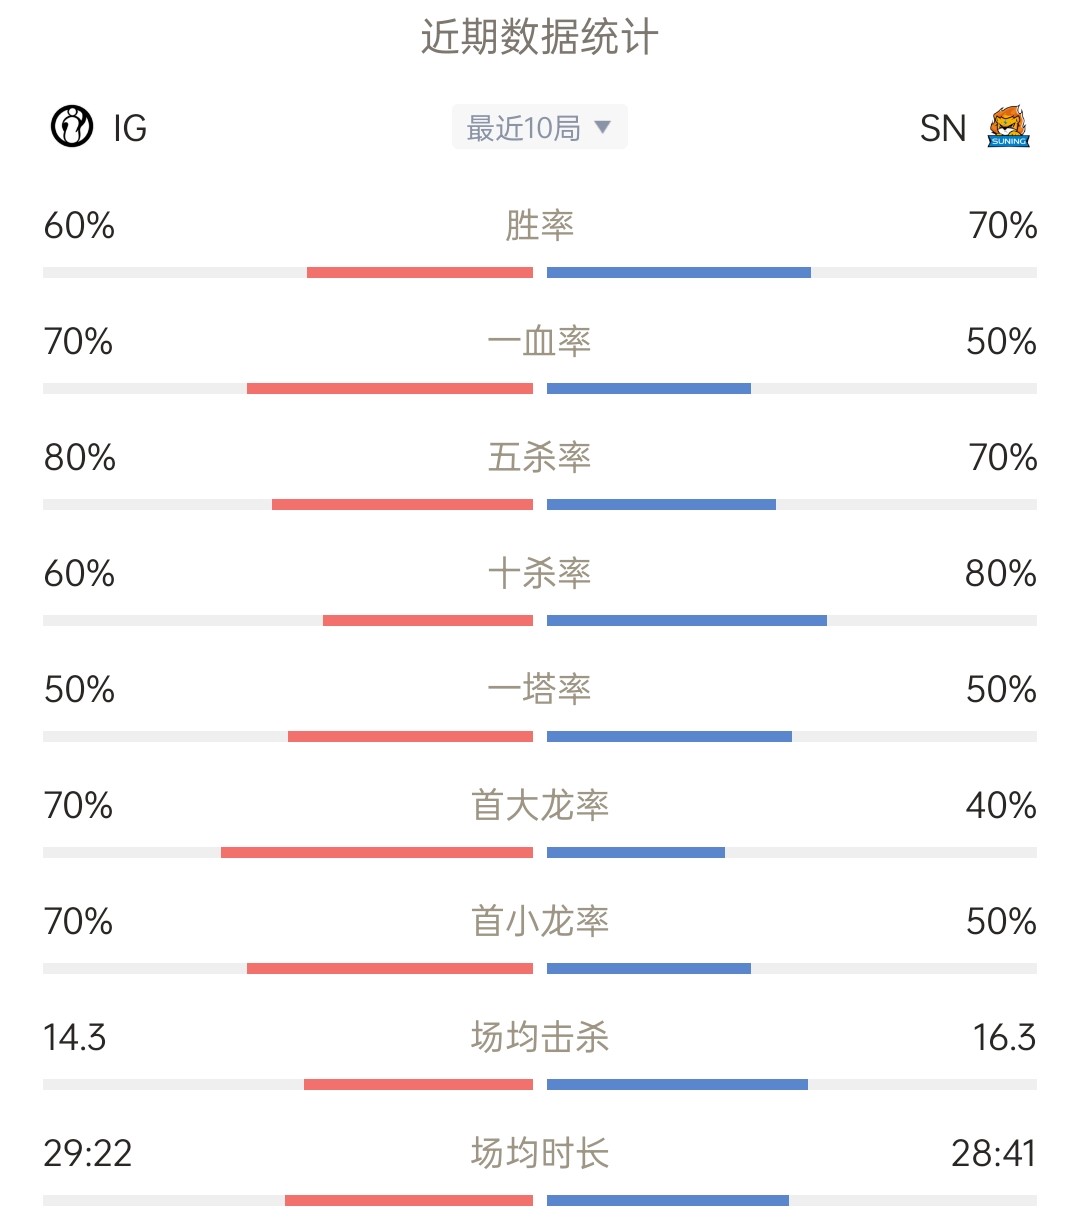Click the red IG bar for 五杀率
The height and width of the screenshot is (1229, 1080).
click(402, 505)
